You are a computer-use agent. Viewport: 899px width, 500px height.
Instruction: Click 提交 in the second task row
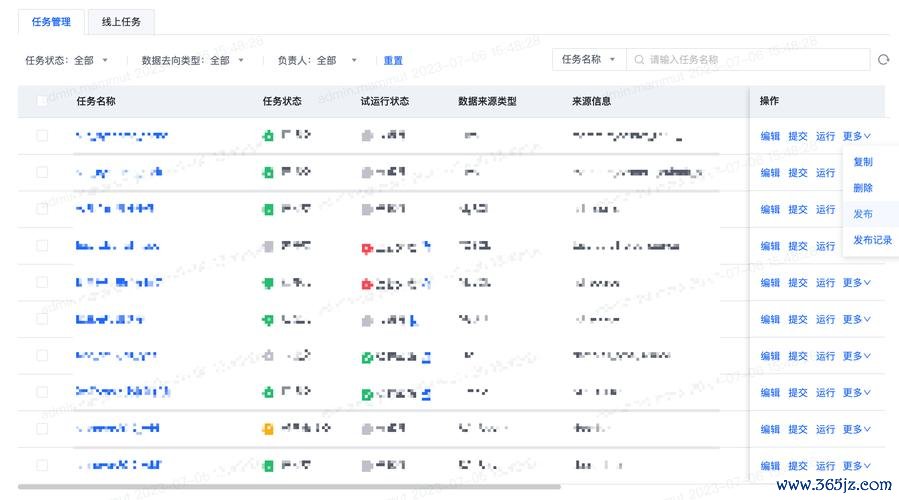[798, 173]
